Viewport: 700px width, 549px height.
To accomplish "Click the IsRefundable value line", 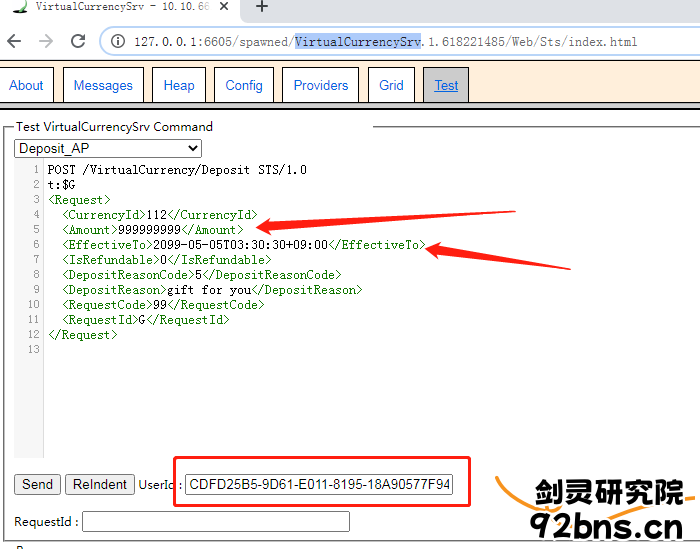I will point(167,260).
